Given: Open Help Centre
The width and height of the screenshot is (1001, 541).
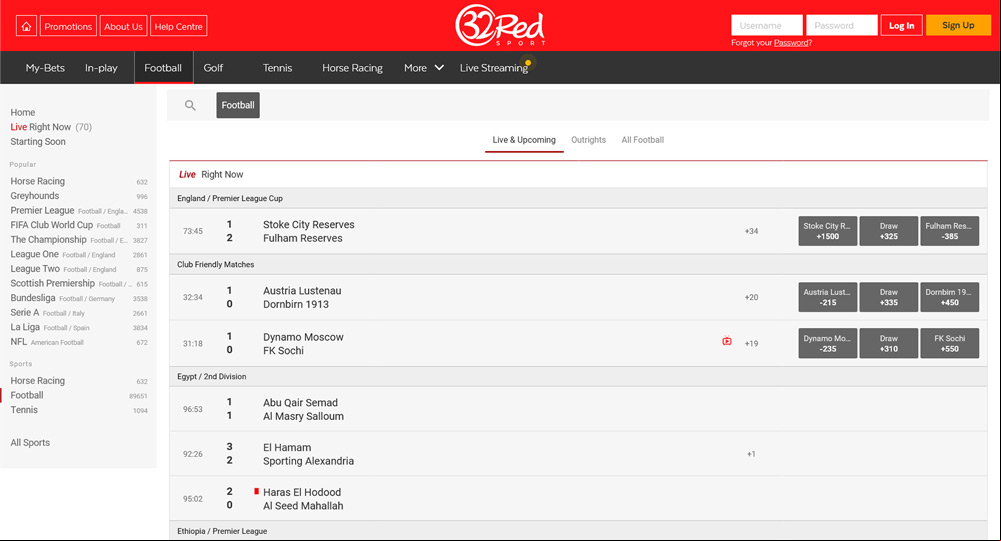Looking at the screenshot, I should (178, 26).
